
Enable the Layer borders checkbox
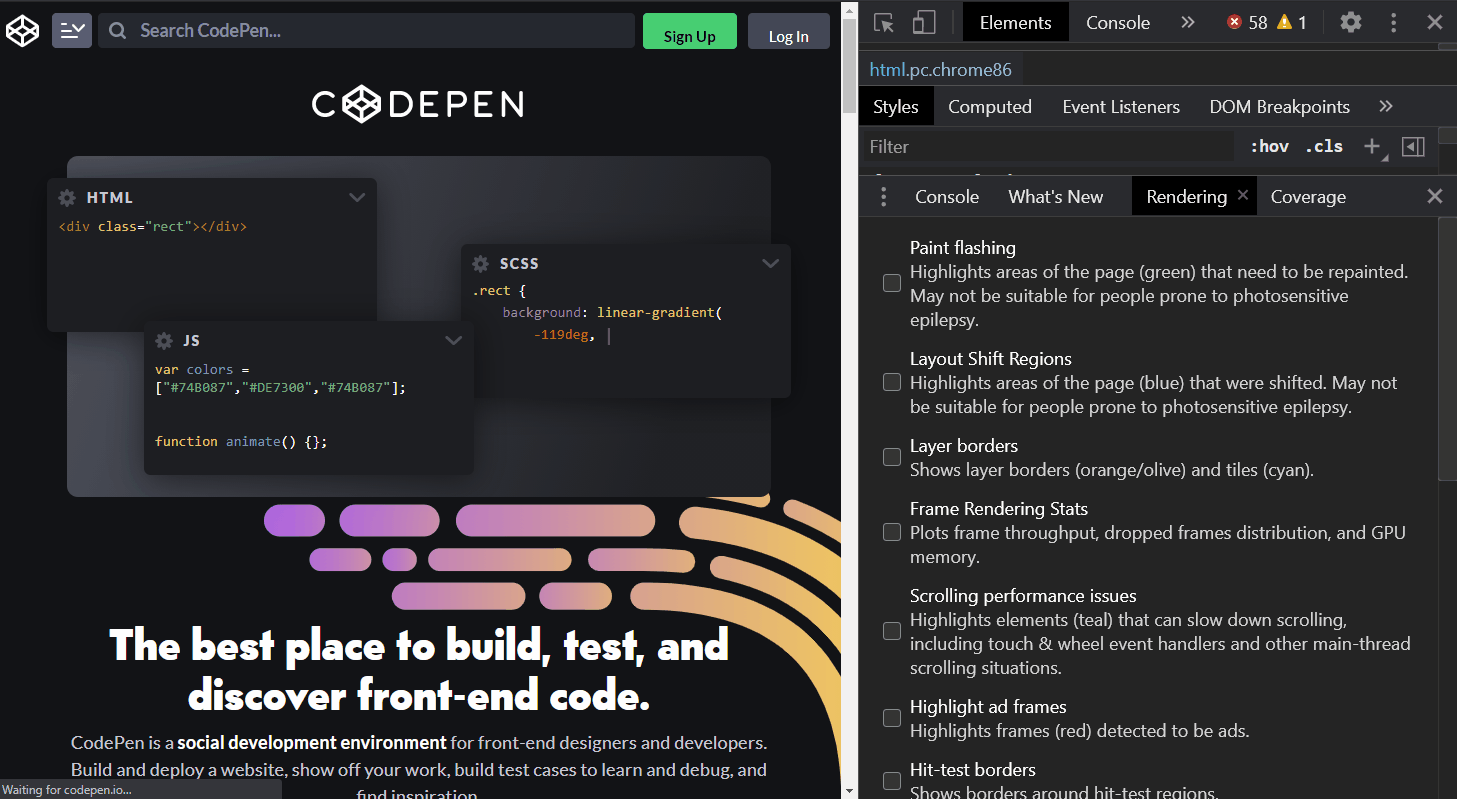tap(892, 457)
